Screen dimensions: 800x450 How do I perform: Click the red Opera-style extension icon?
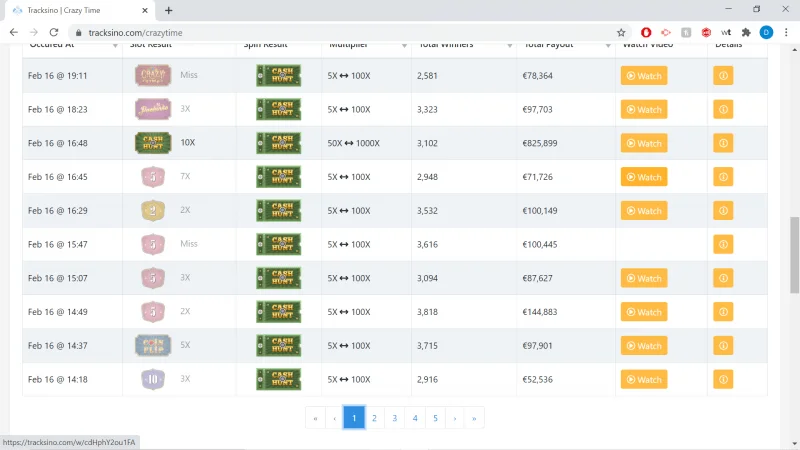[x=646, y=33]
